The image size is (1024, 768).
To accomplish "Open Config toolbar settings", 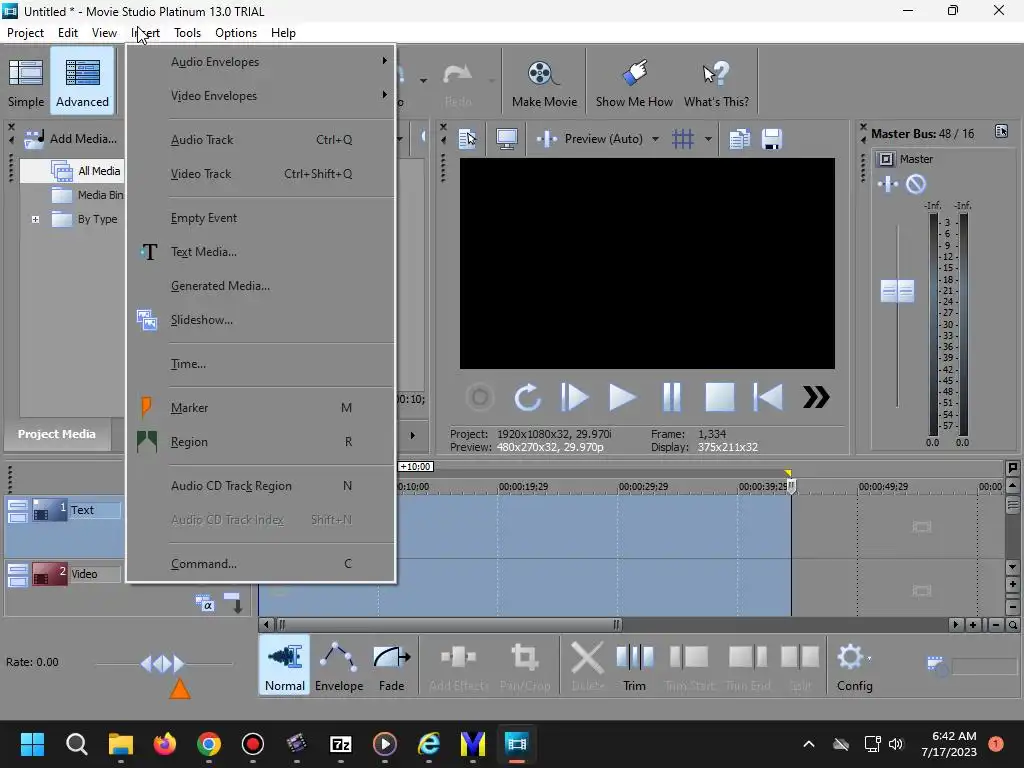I will point(855,665).
